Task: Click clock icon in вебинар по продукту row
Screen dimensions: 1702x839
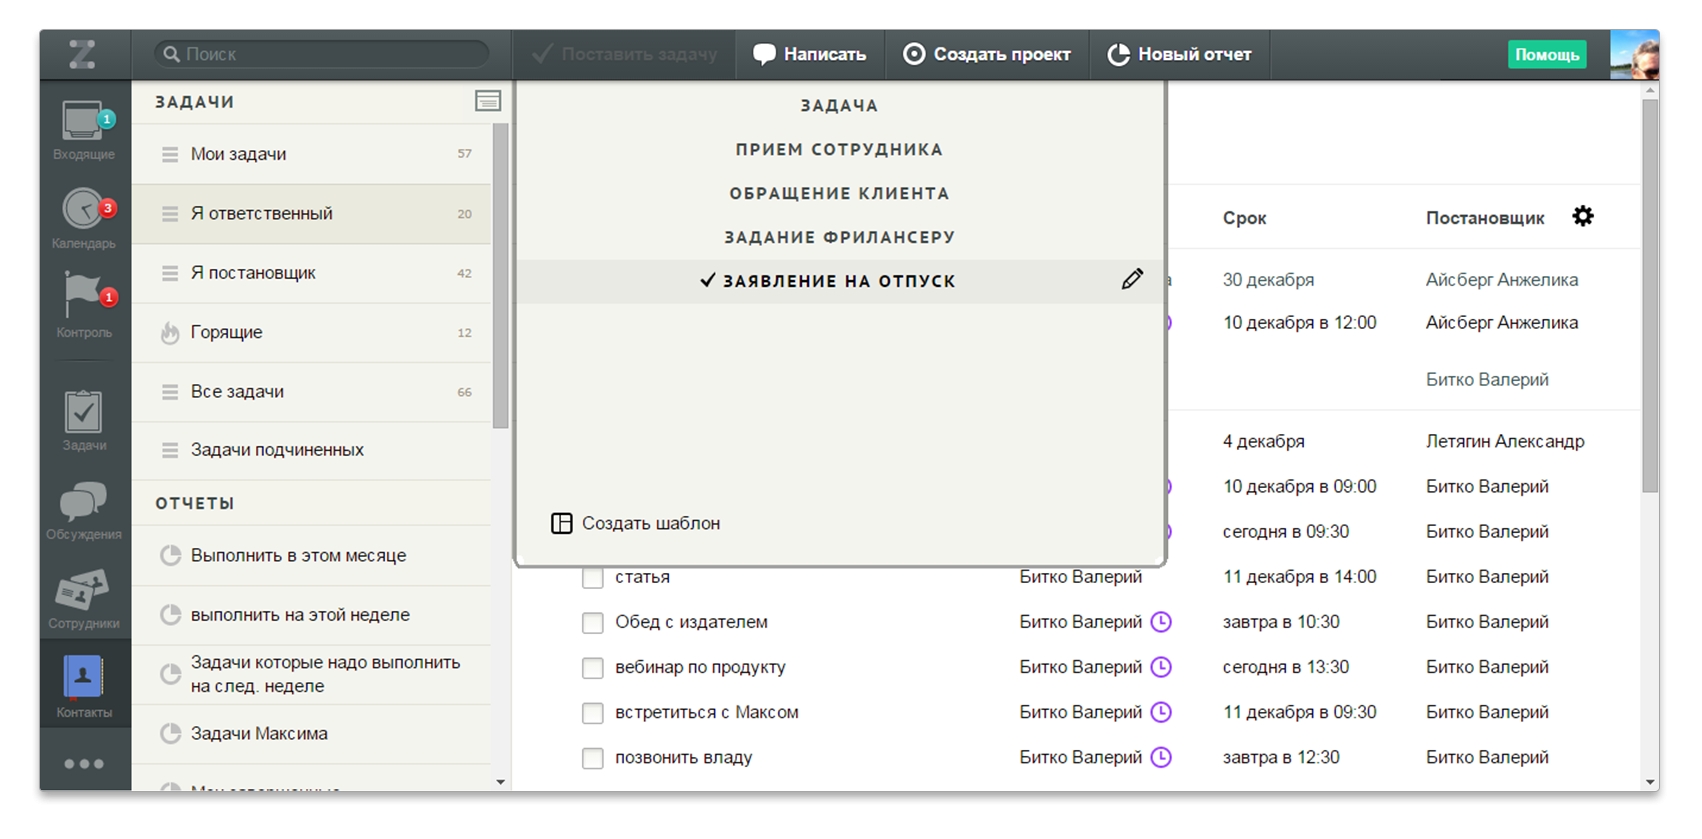Action: [x=1161, y=667]
